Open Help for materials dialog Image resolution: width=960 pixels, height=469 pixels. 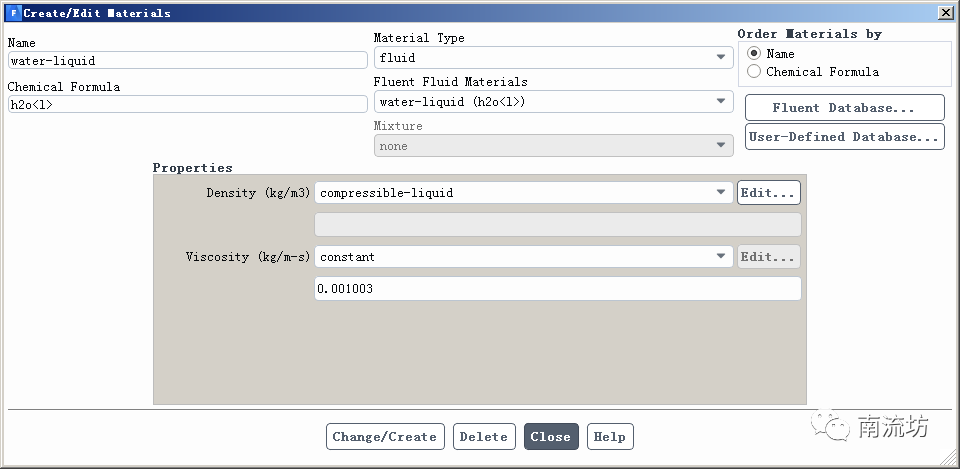(609, 437)
